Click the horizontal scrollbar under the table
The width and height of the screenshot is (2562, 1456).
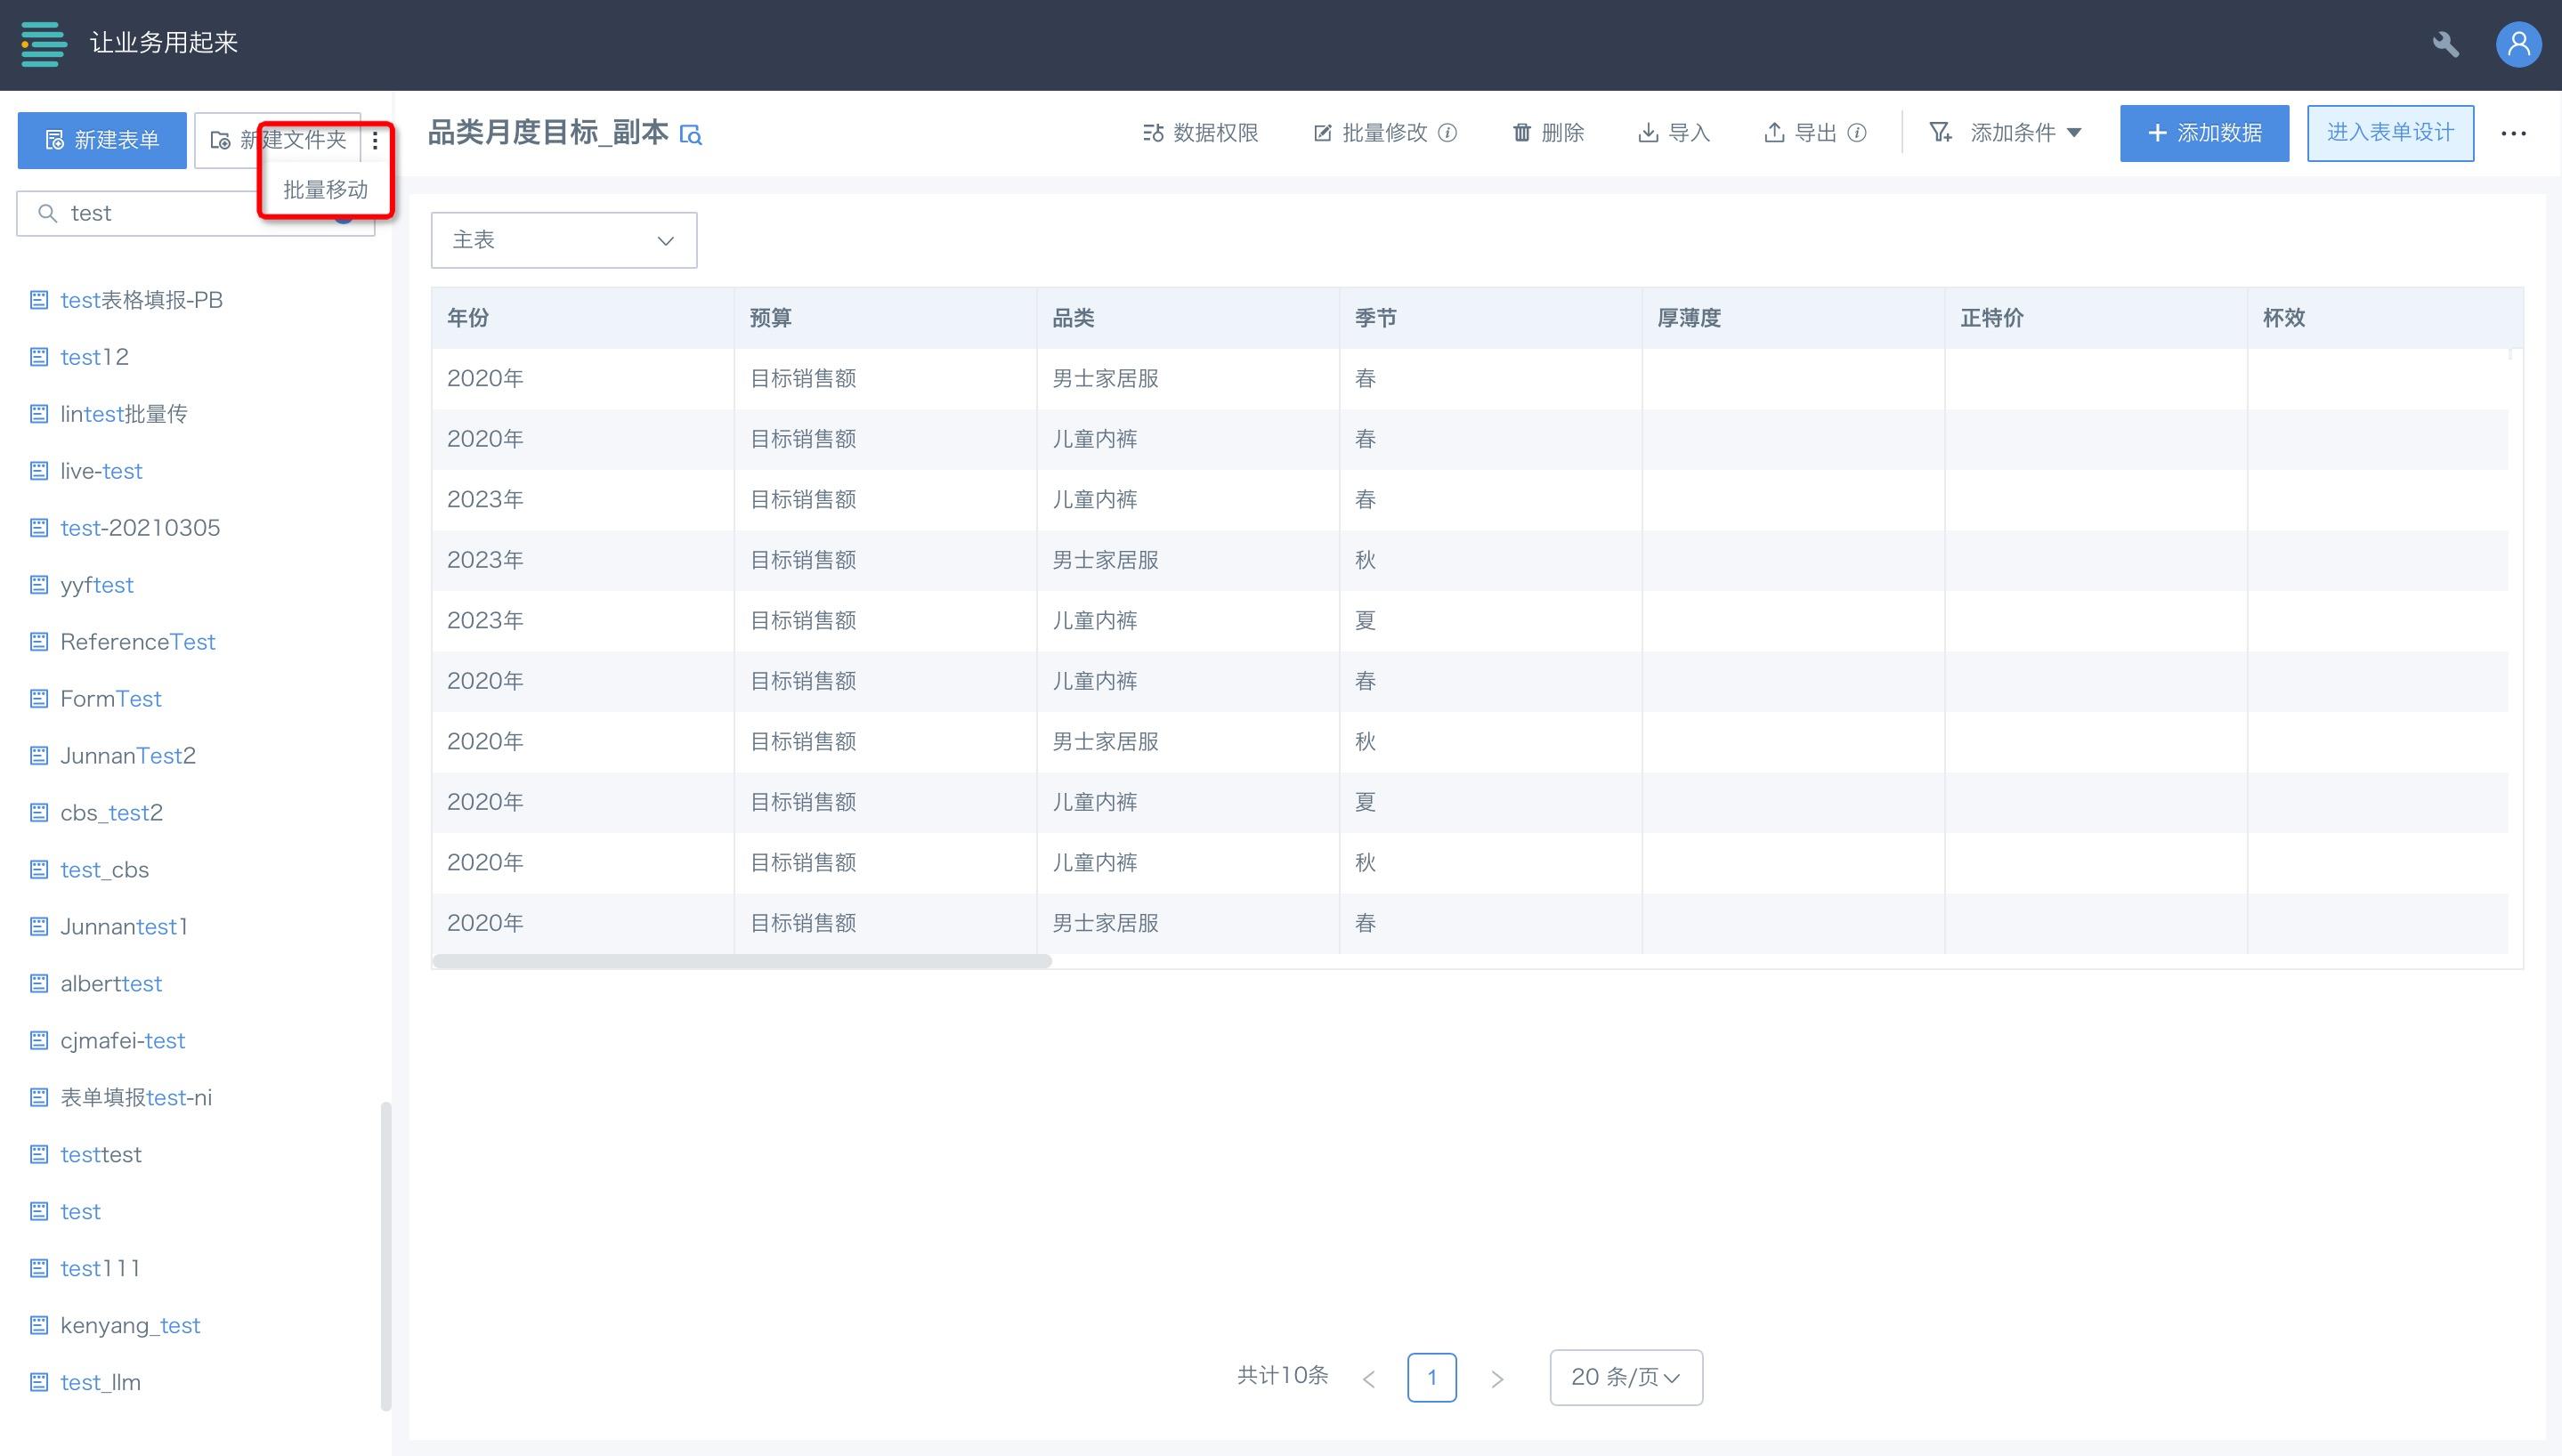(741, 961)
